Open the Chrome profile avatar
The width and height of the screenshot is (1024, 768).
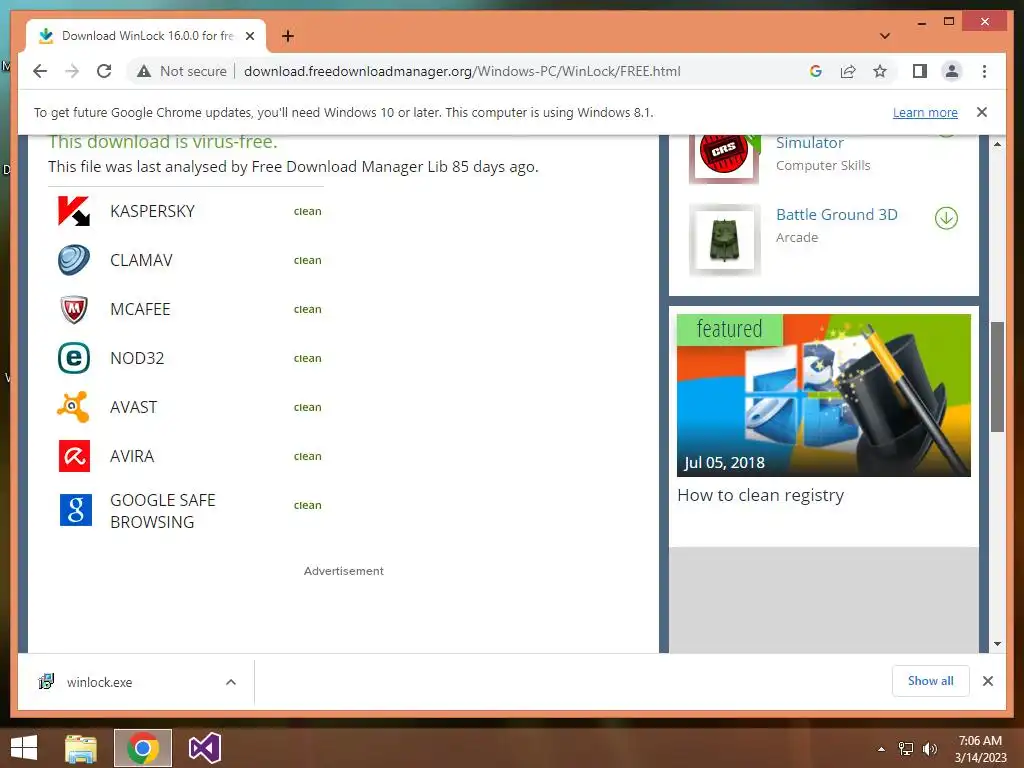point(952,71)
